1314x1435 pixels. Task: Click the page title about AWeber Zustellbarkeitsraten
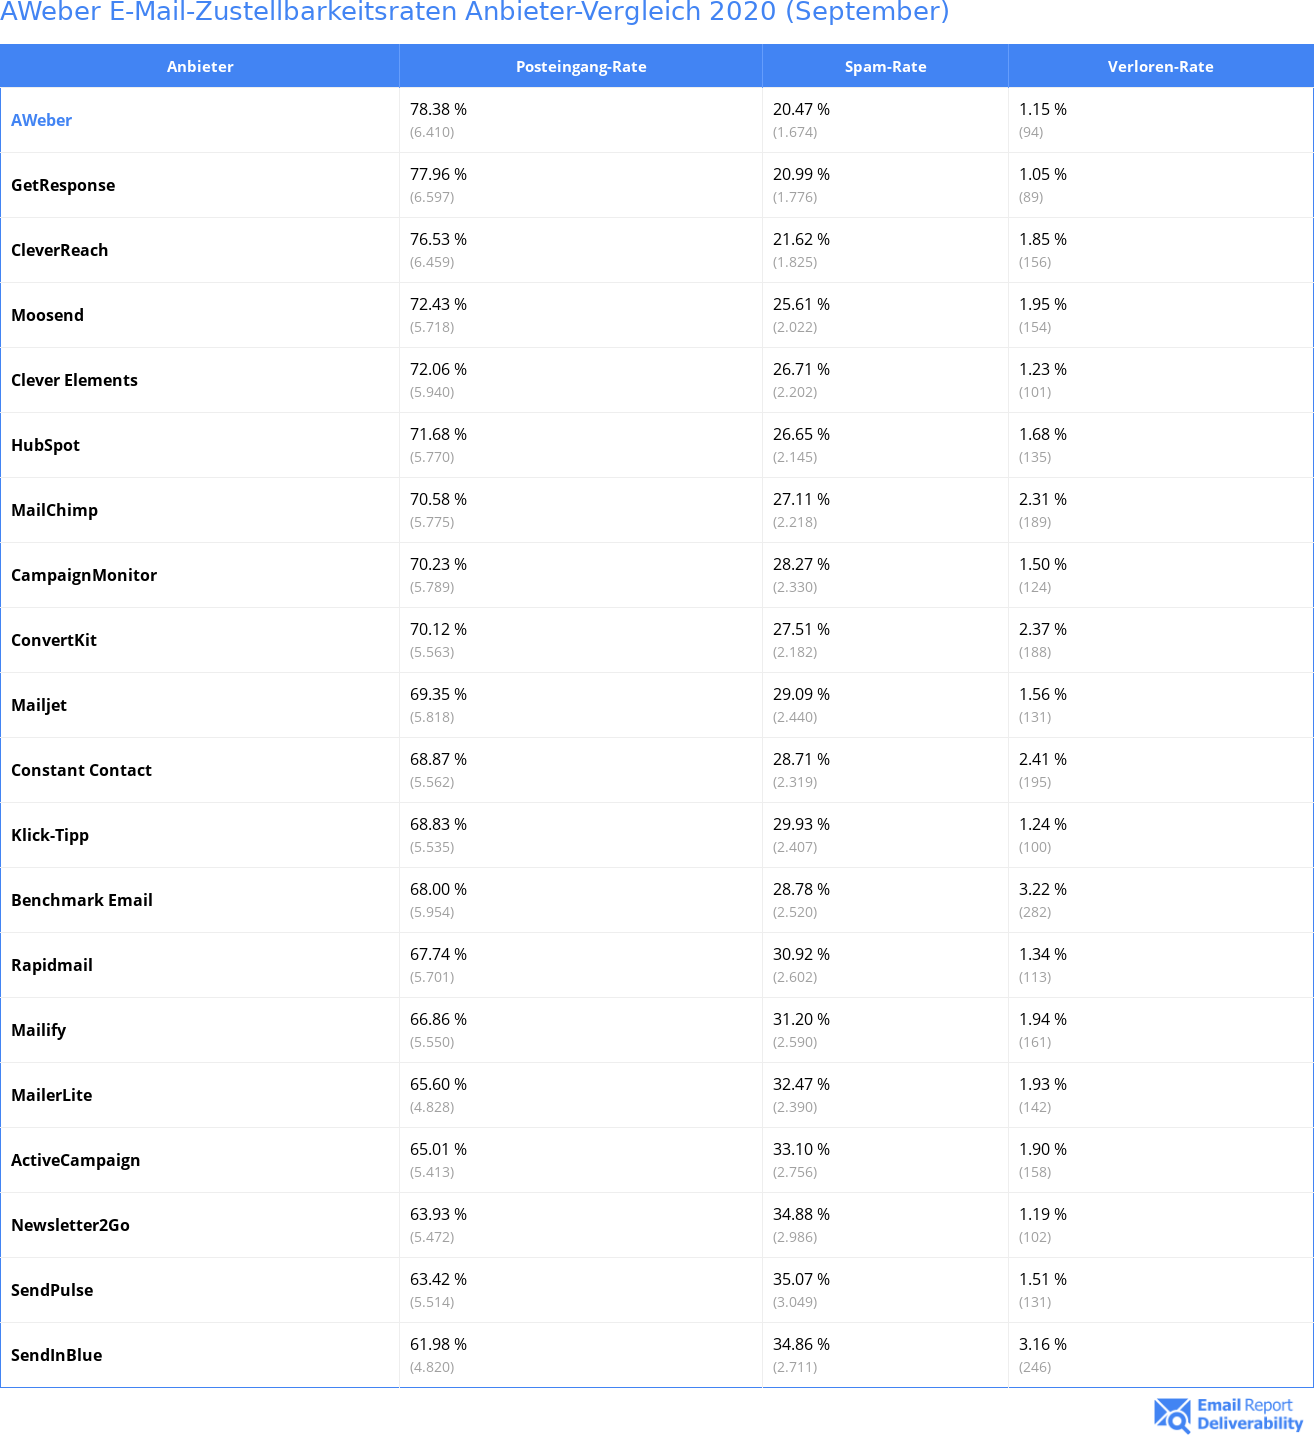[x=474, y=12]
